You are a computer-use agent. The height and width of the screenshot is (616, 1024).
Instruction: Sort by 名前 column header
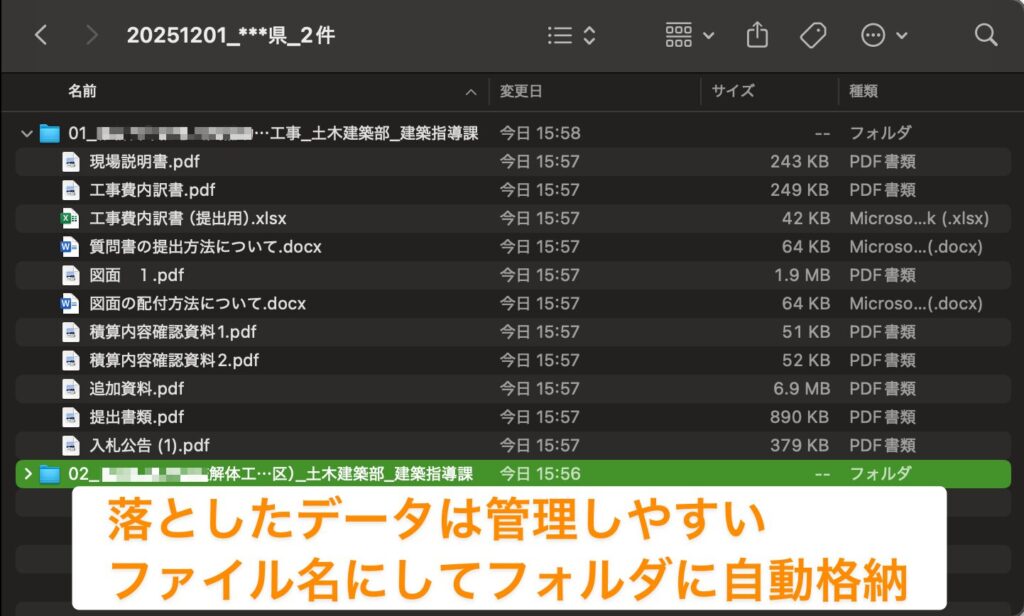[82, 91]
